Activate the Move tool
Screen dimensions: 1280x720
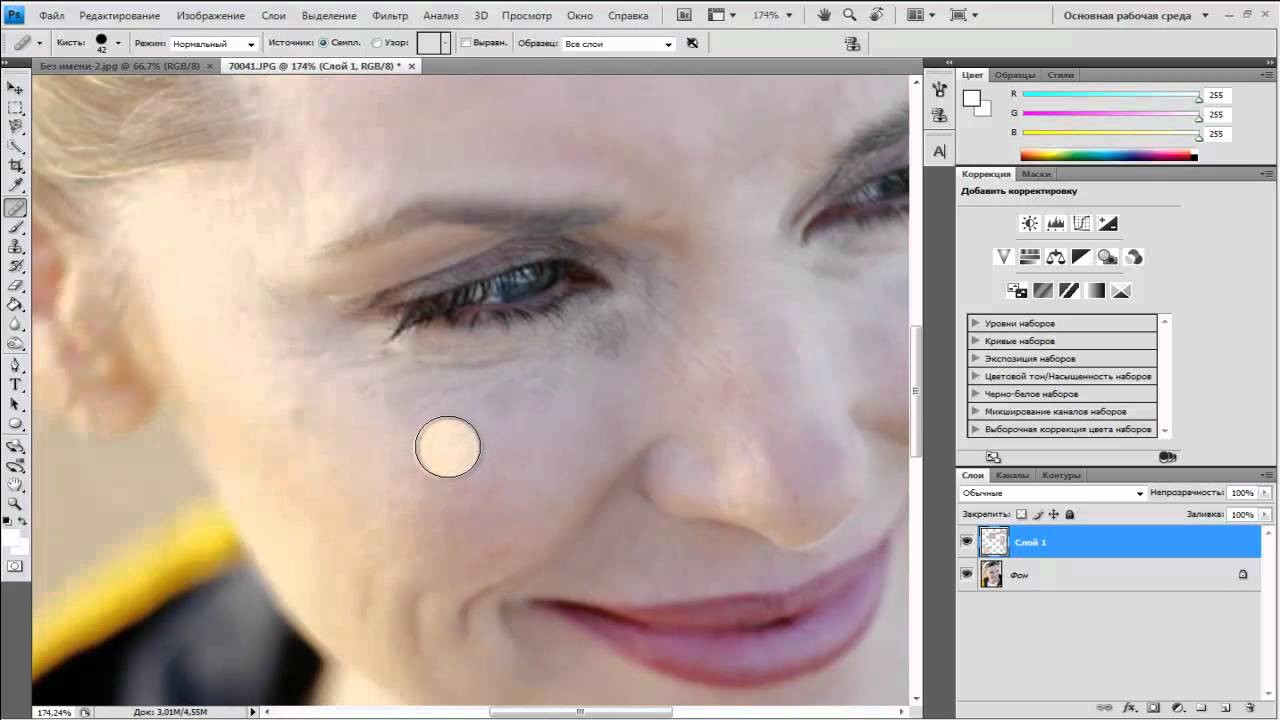16,88
